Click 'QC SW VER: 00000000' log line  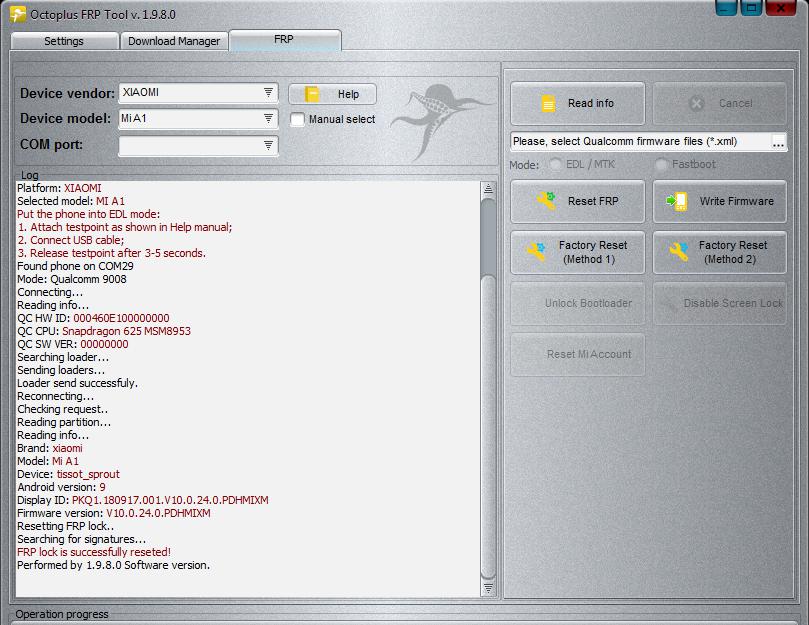[x=73, y=344]
